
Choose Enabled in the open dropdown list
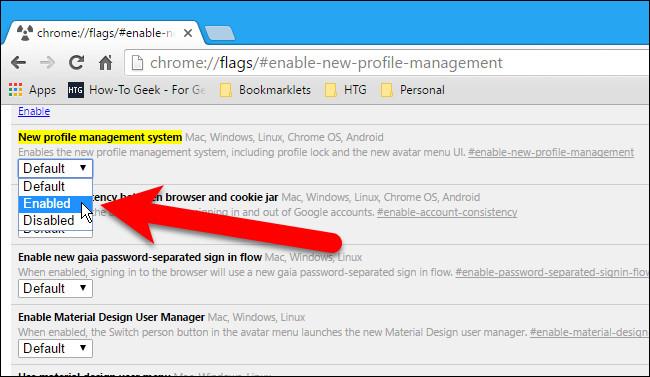[x=56, y=204]
